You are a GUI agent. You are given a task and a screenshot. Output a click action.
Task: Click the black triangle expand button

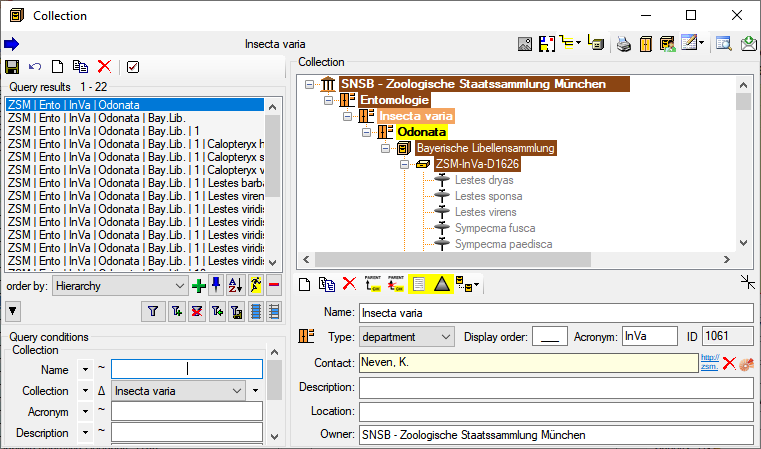coord(13,311)
